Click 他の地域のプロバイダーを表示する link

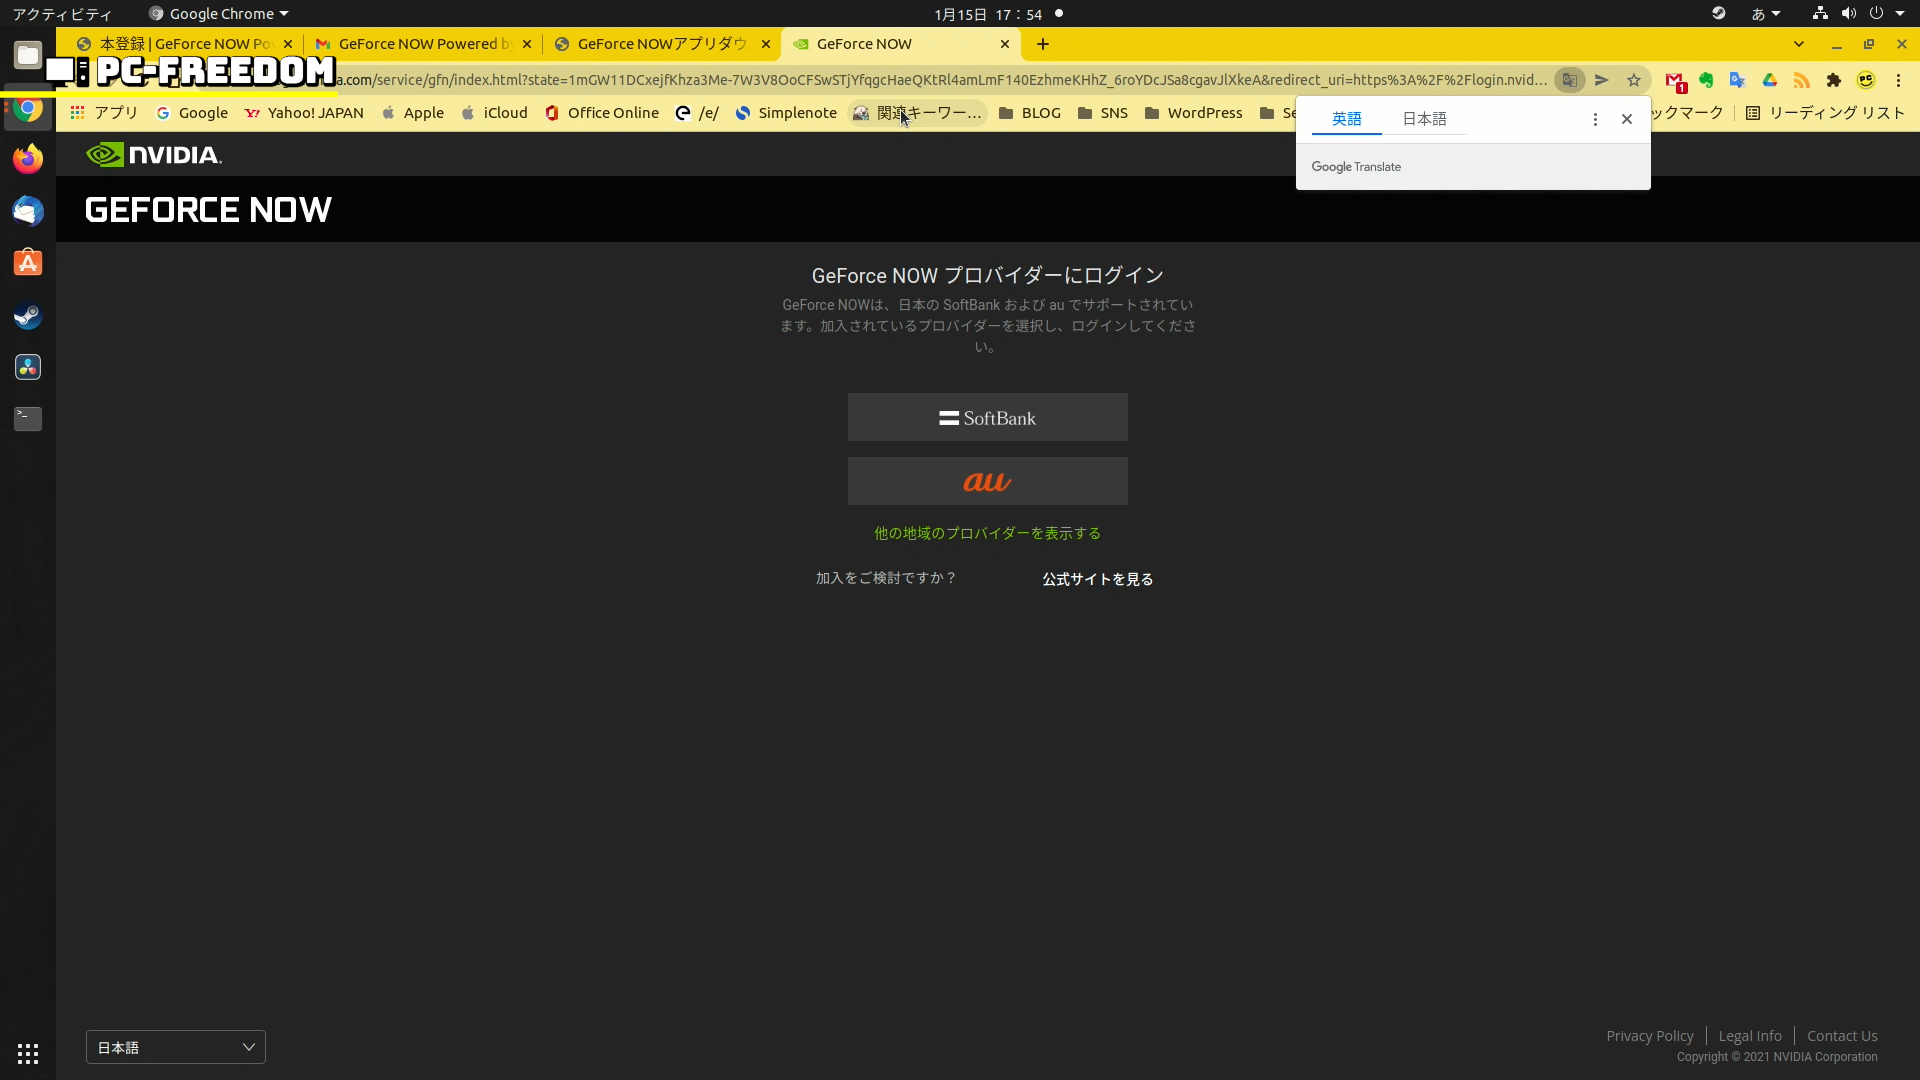(987, 533)
